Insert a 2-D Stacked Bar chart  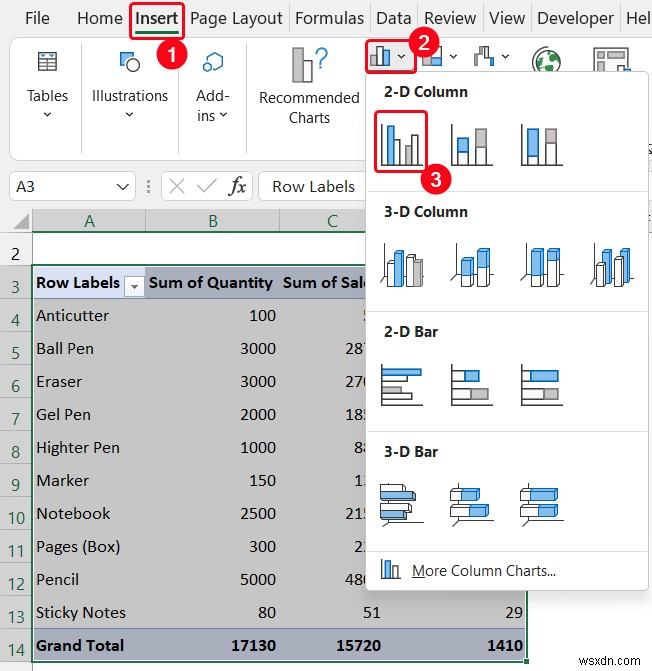click(471, 385)
